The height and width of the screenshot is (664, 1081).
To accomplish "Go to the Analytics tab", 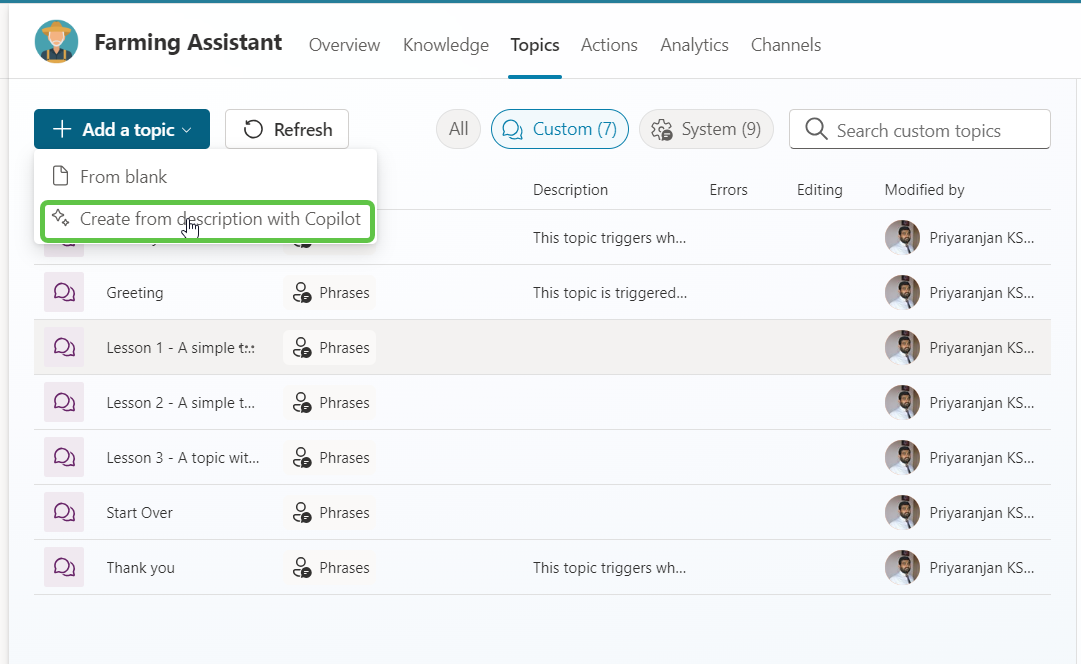I will 694,45.
